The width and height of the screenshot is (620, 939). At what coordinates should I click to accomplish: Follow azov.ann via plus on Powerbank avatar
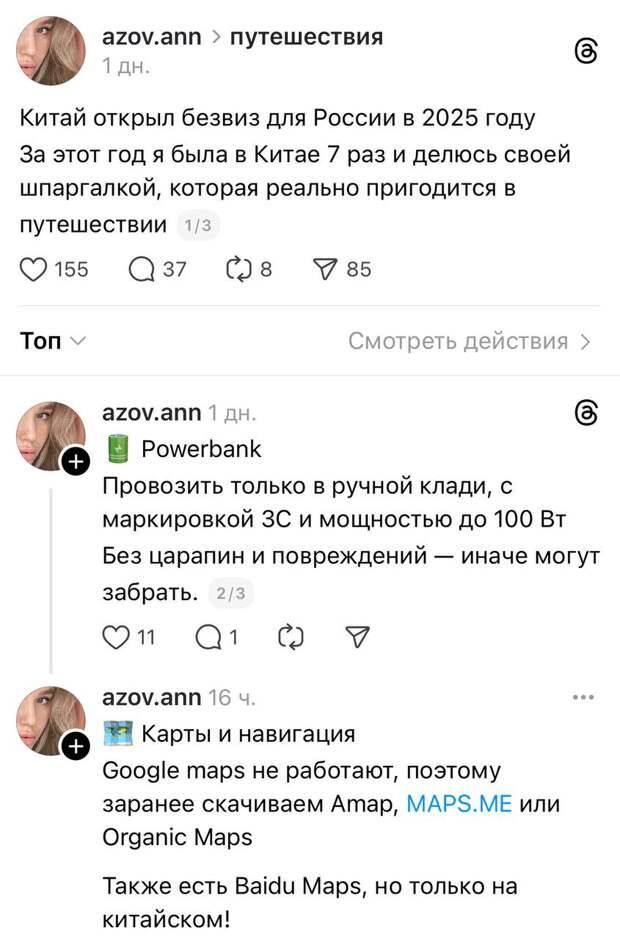pyautogui.click(x=76, y=461)
